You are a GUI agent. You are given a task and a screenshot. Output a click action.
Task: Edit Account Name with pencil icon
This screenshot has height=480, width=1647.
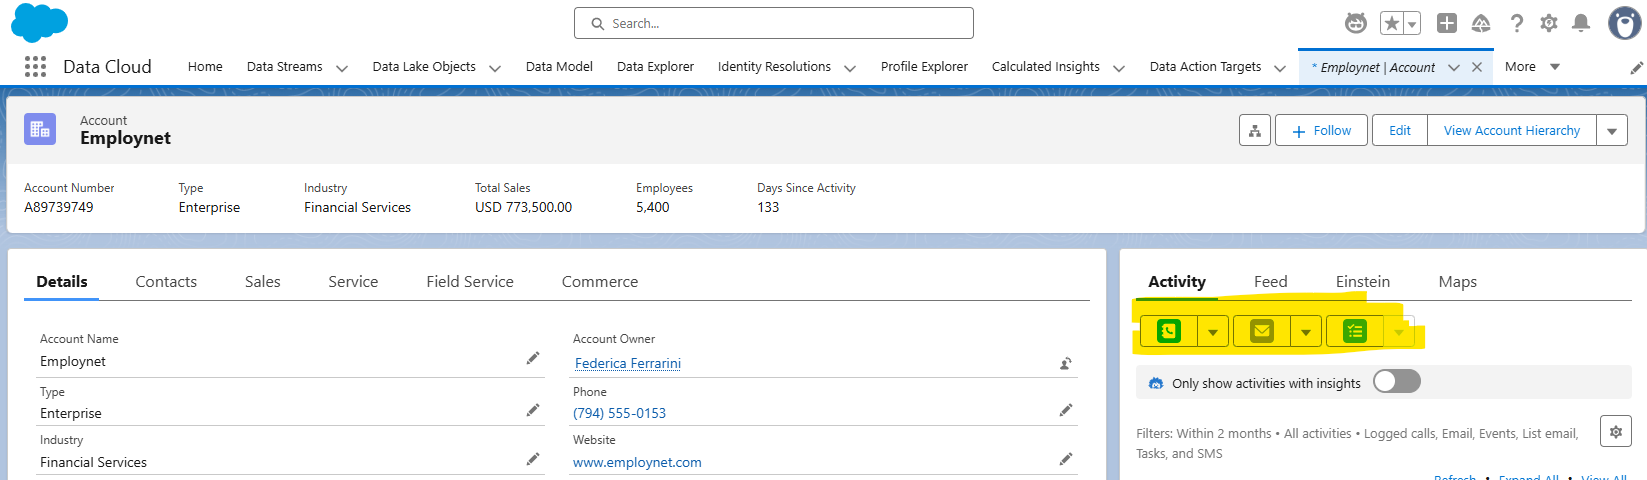coord(533,358)
